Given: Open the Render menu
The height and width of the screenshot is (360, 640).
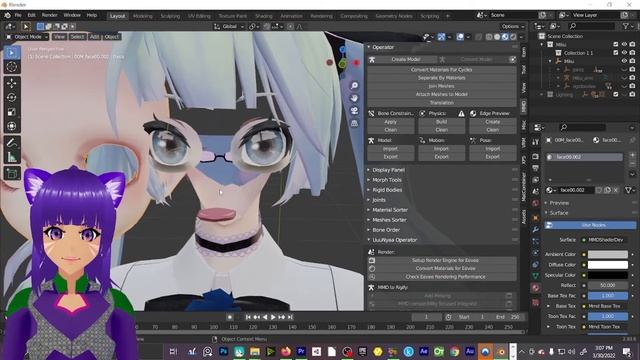Looking at the screenshot, I should 49,15.
